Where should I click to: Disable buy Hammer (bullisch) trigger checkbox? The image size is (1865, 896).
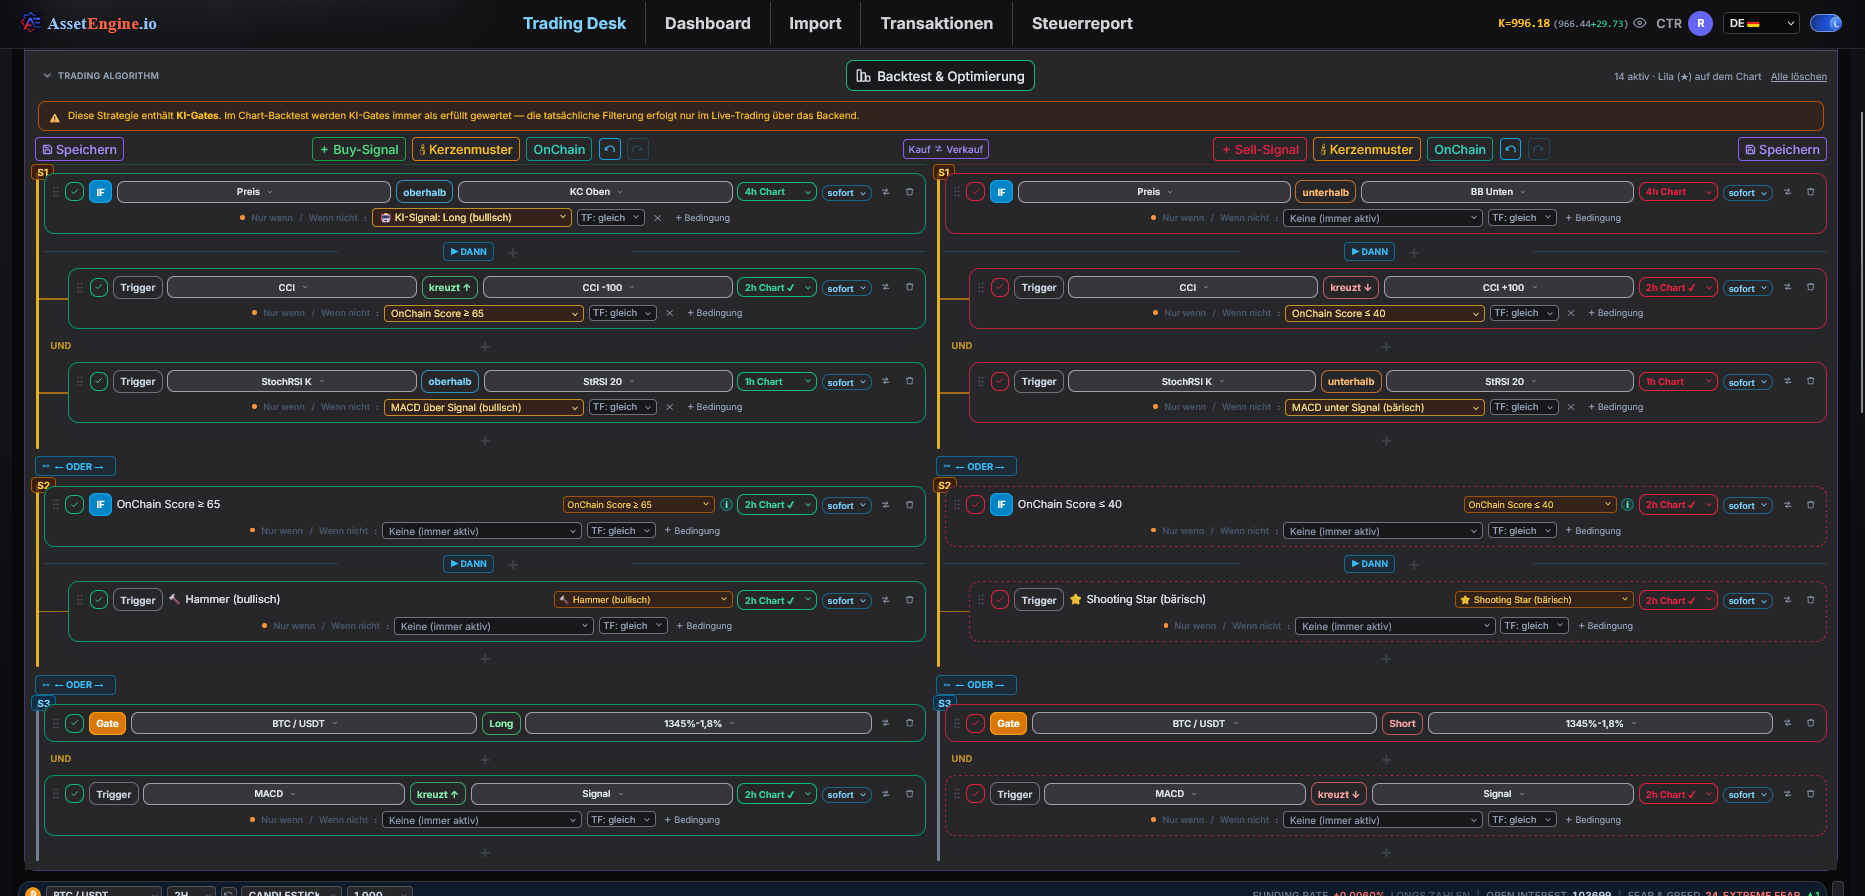[x=98, y=600]
